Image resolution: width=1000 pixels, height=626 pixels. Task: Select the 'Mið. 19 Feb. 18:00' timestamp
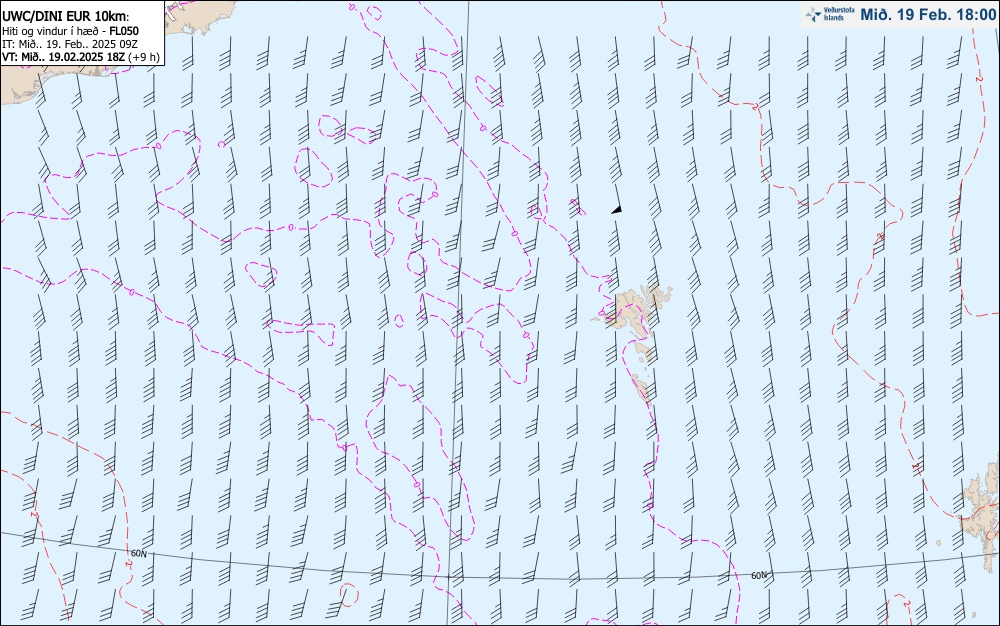(928, 14)
